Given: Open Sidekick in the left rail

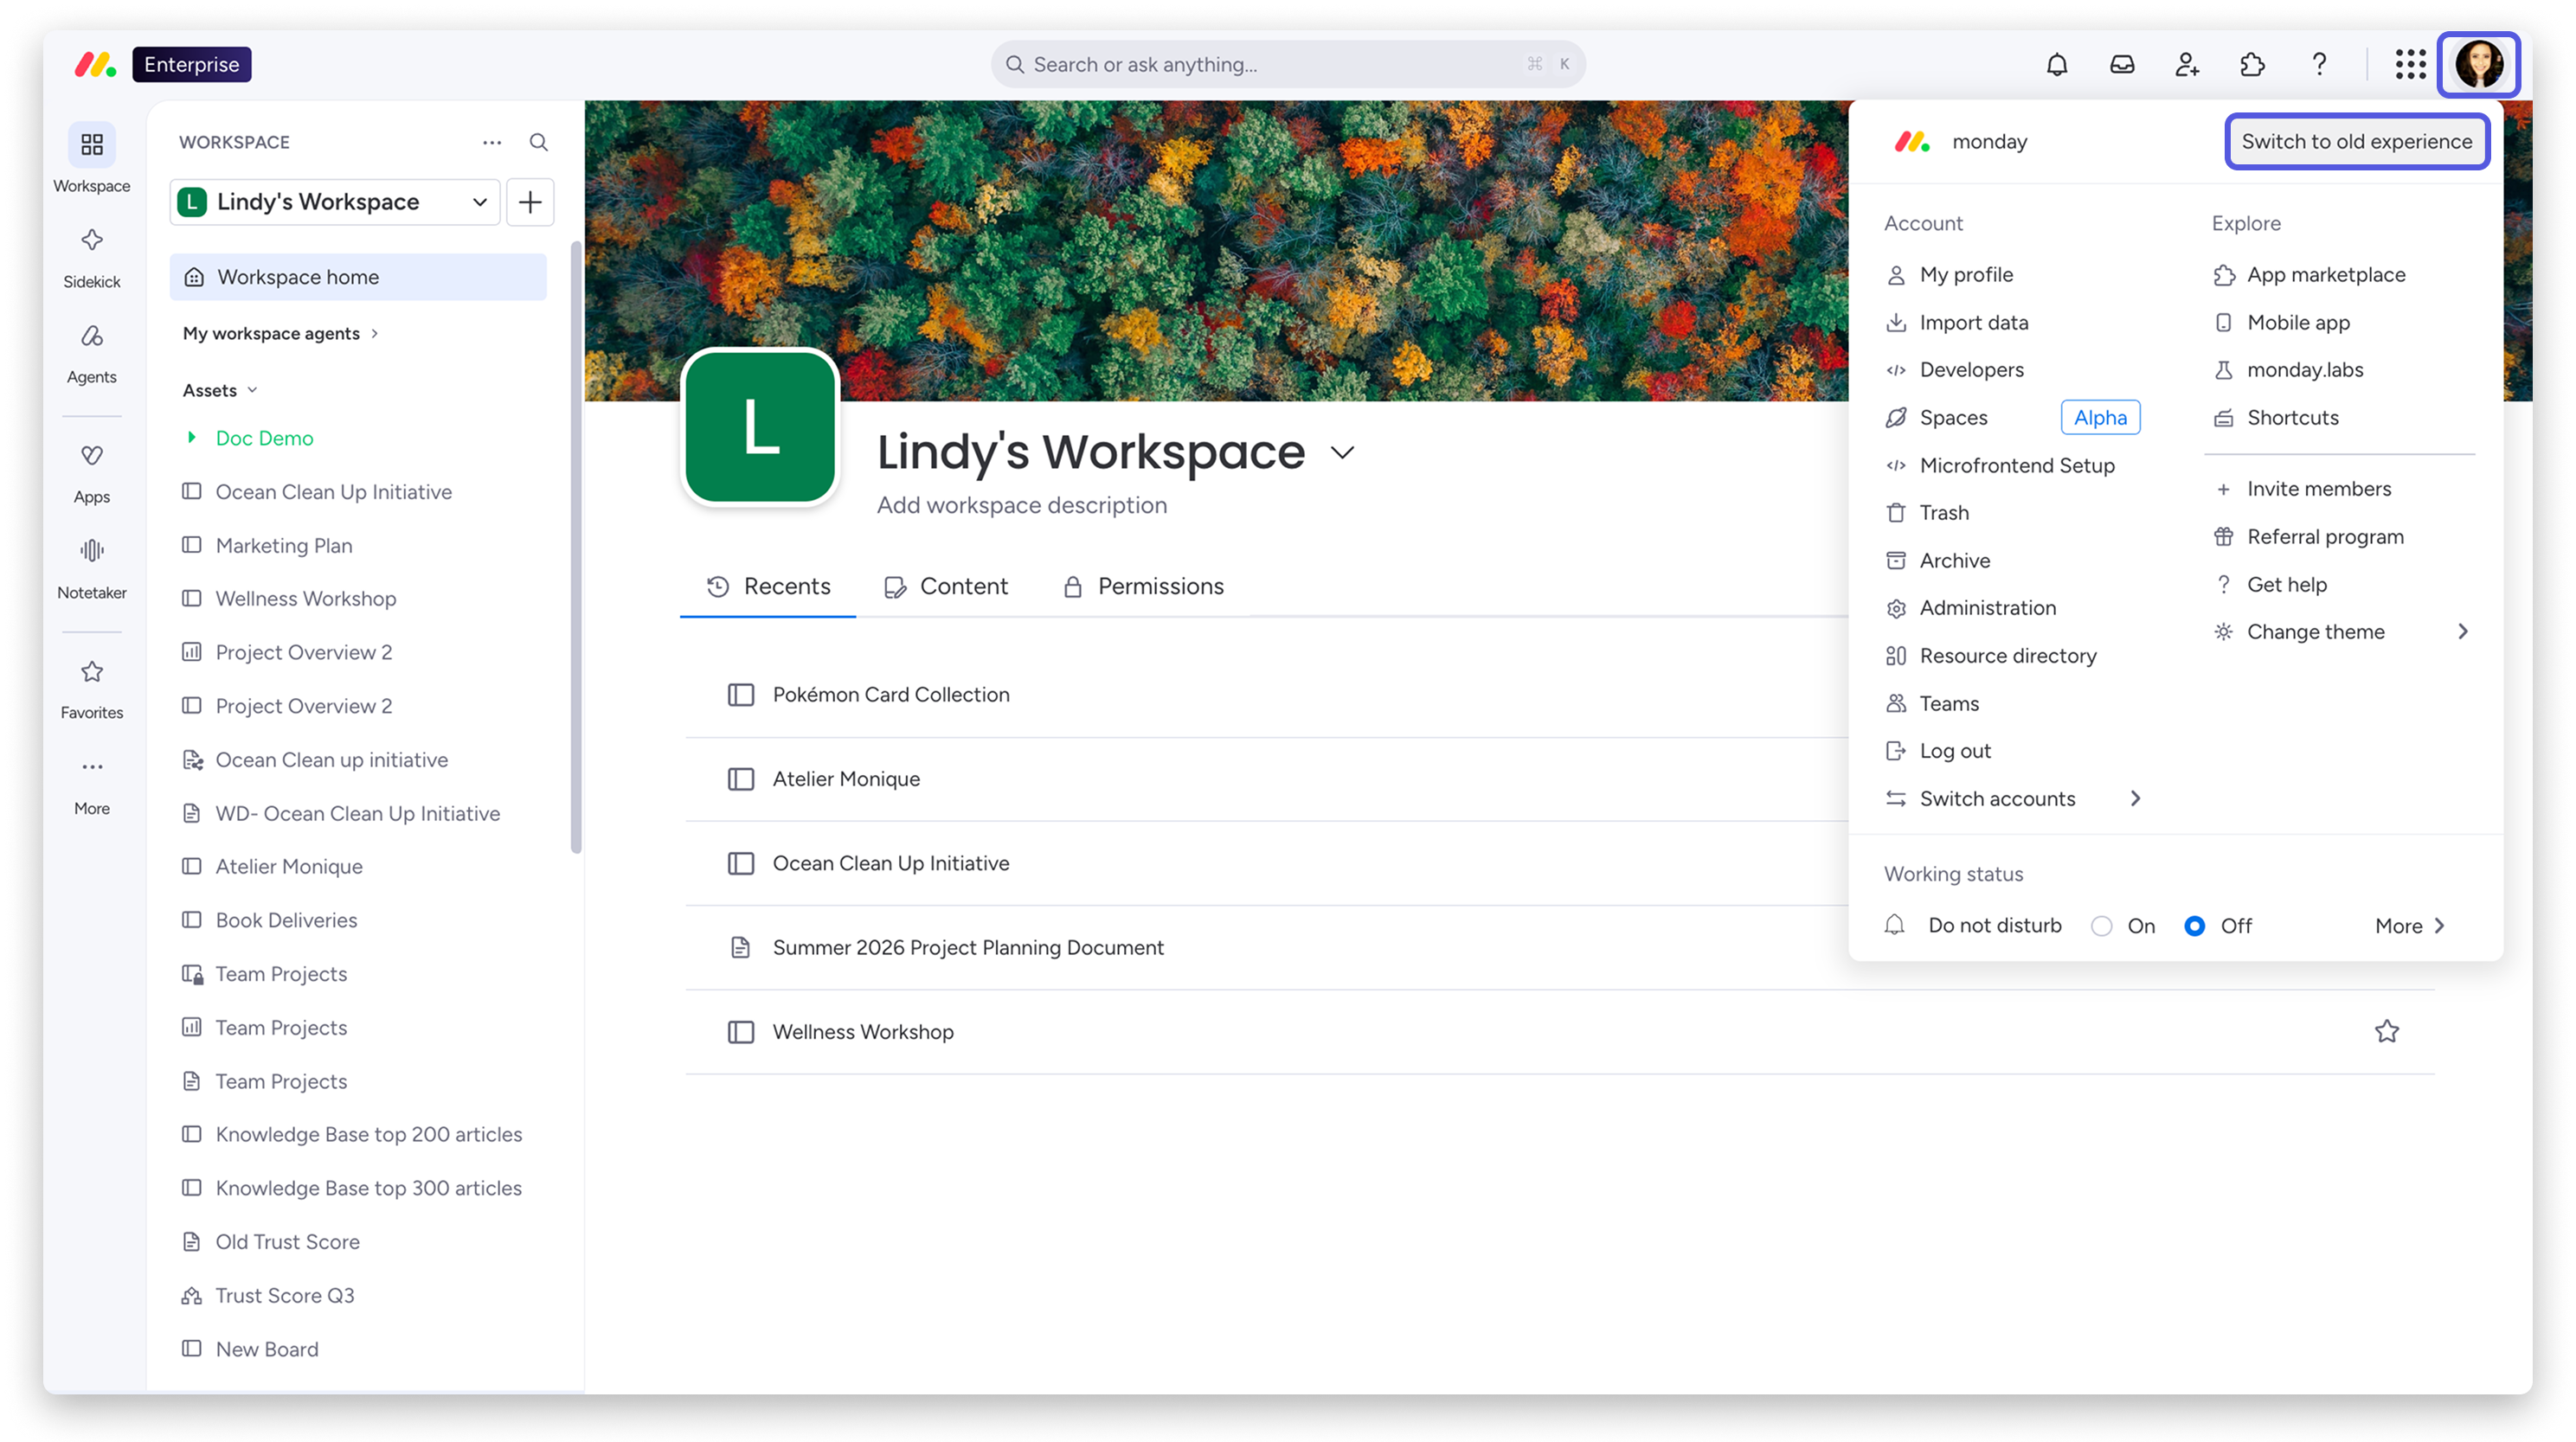Looking at the screenshot, I should tap(92, 257).
